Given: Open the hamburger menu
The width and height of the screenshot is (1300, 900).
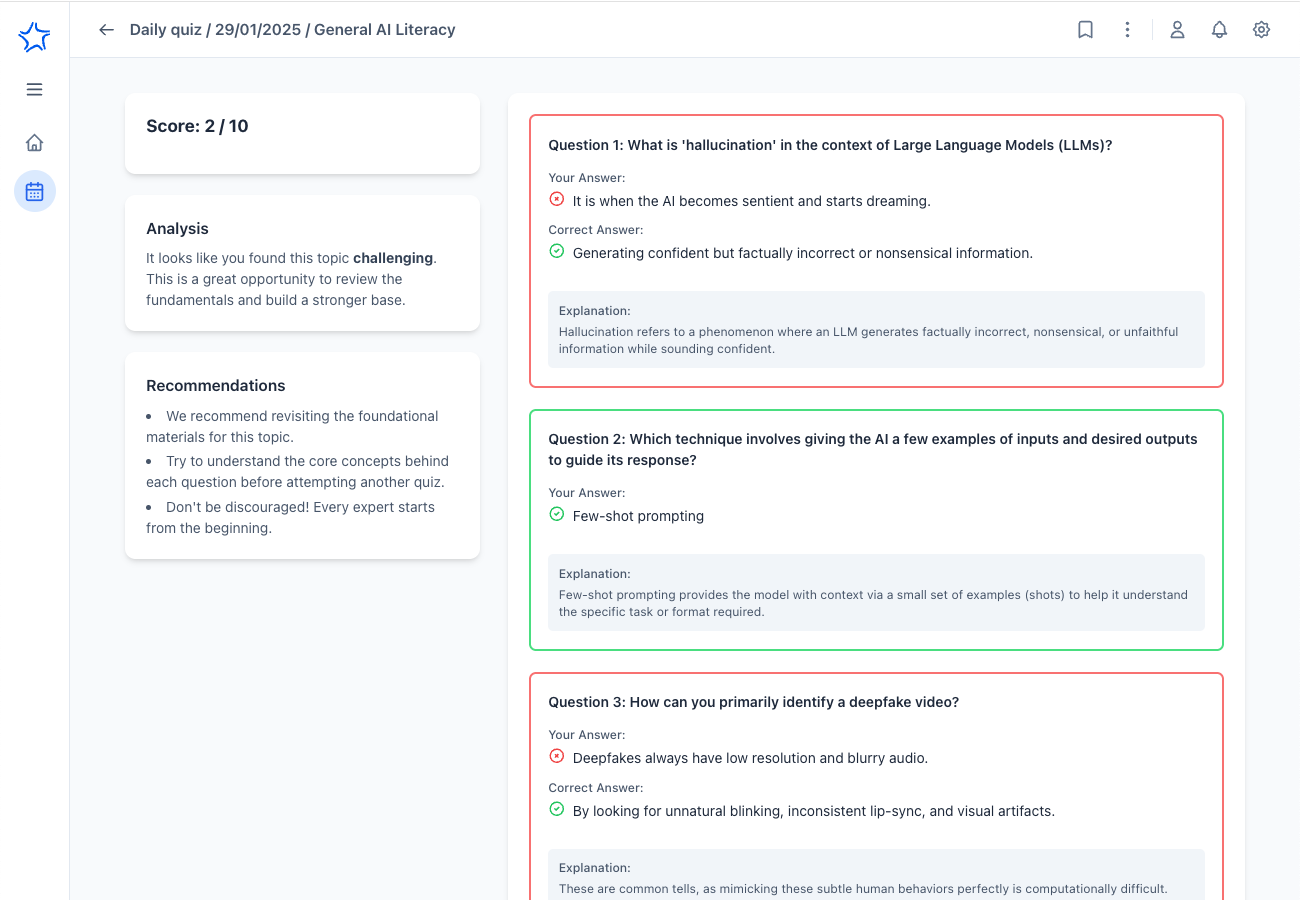Looking at the screenshot, I should (34, 90).
